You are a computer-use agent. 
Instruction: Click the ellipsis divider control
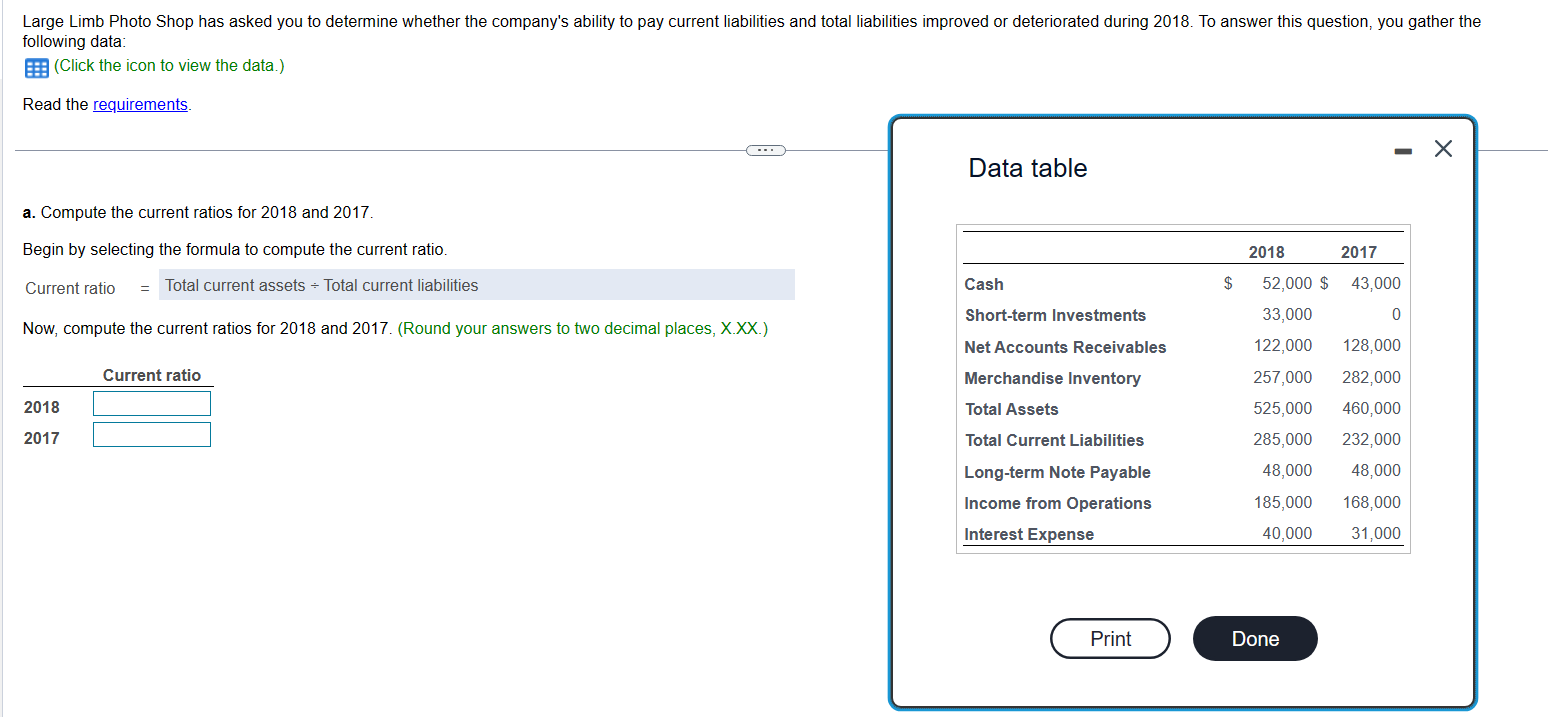click(x=765, y=149)
